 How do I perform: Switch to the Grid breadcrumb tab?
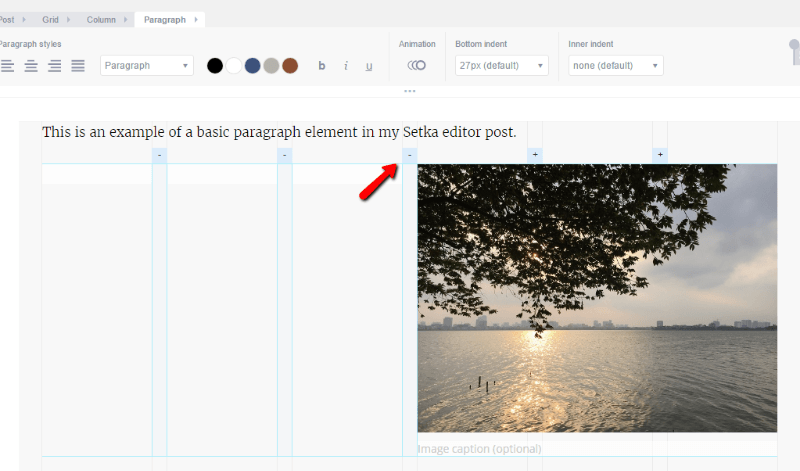click(51, 20)
